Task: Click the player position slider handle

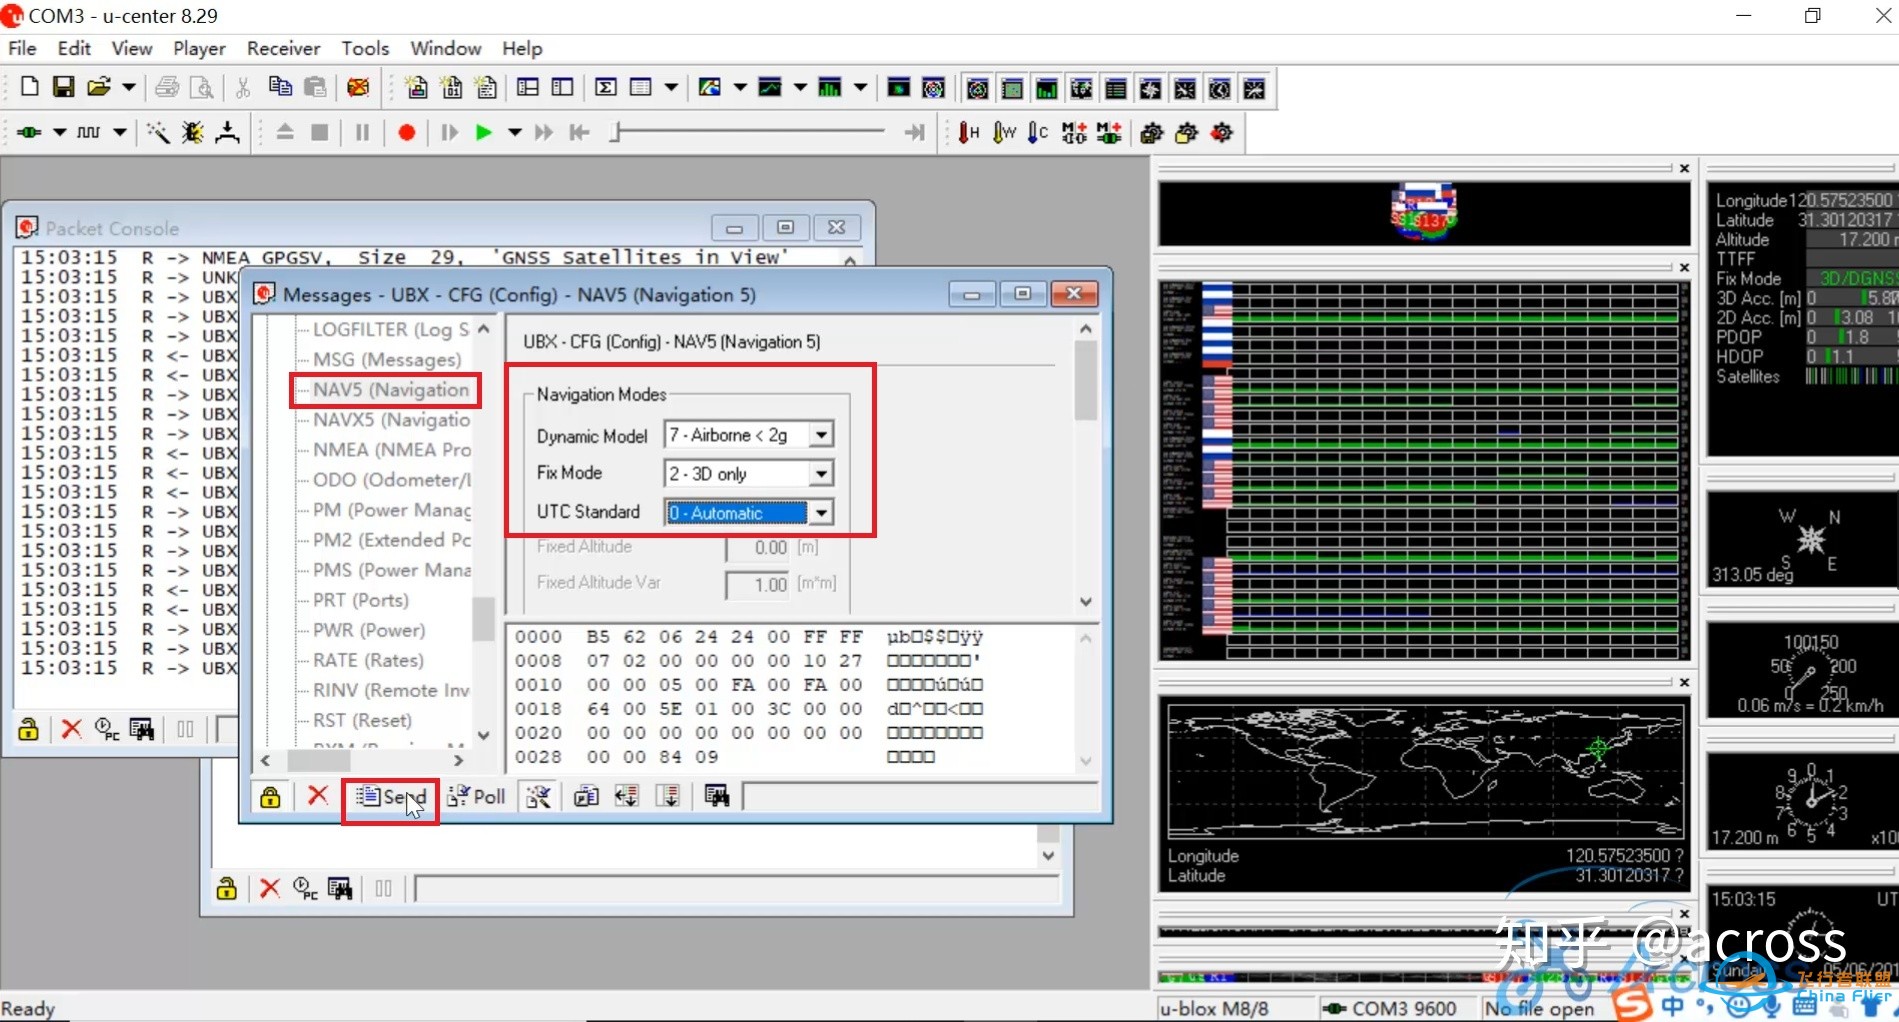Action: pyautogui.click(x=616, y=132)
